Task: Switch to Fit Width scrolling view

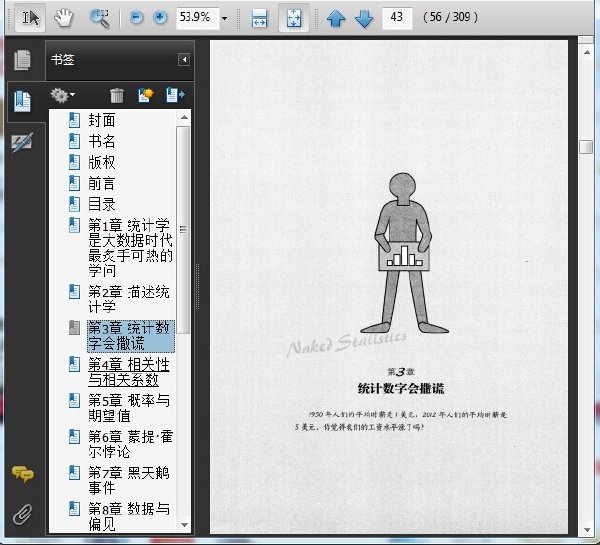Action: pyautogui.click(x=259, y=18)
